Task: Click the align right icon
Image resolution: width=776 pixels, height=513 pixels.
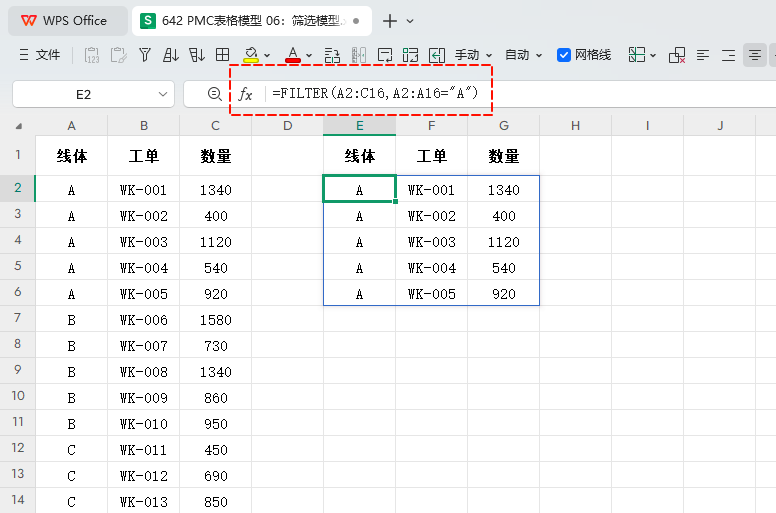Action: tap(728, 55)
